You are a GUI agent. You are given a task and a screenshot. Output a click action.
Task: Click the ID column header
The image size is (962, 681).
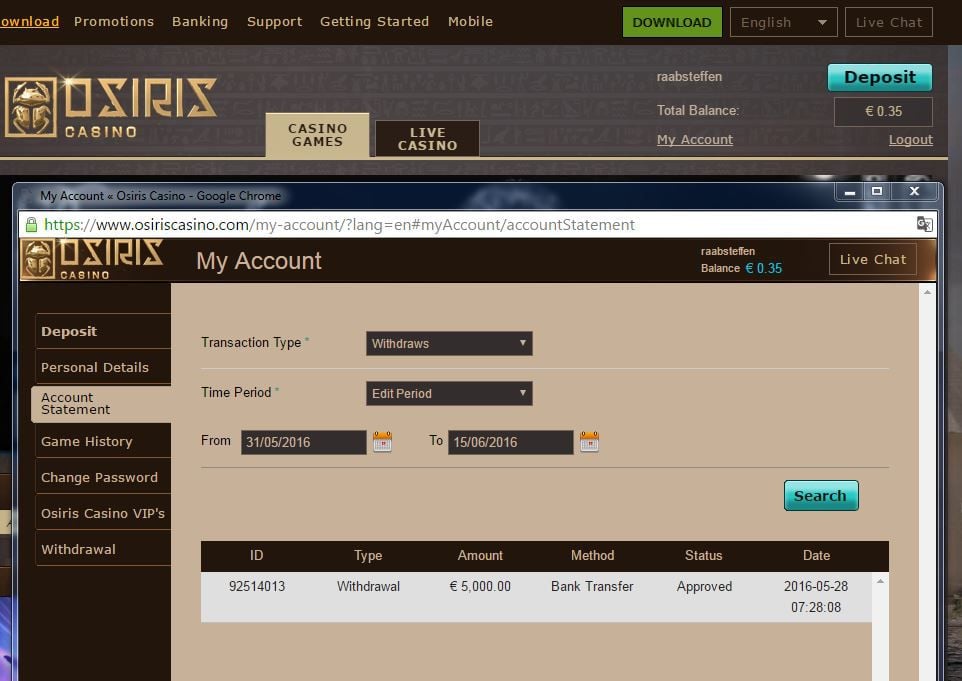pos(256,555)
